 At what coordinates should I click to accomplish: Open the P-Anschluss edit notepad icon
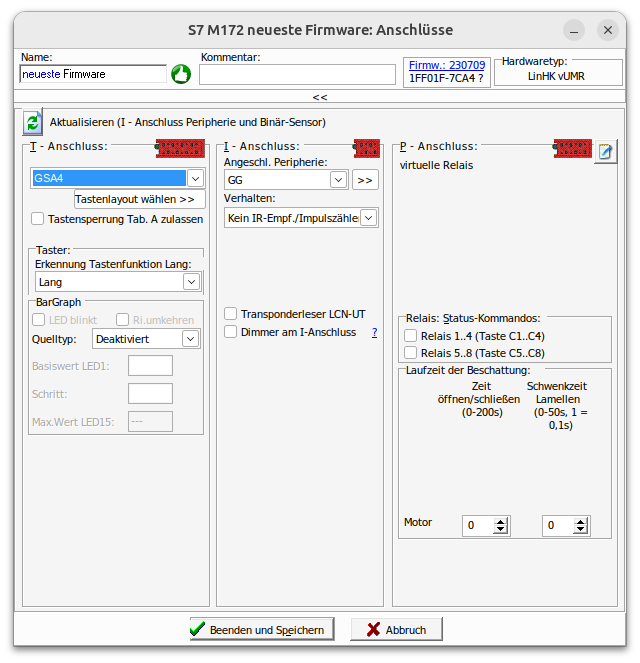pyautogui.click(x=605, y=152)
